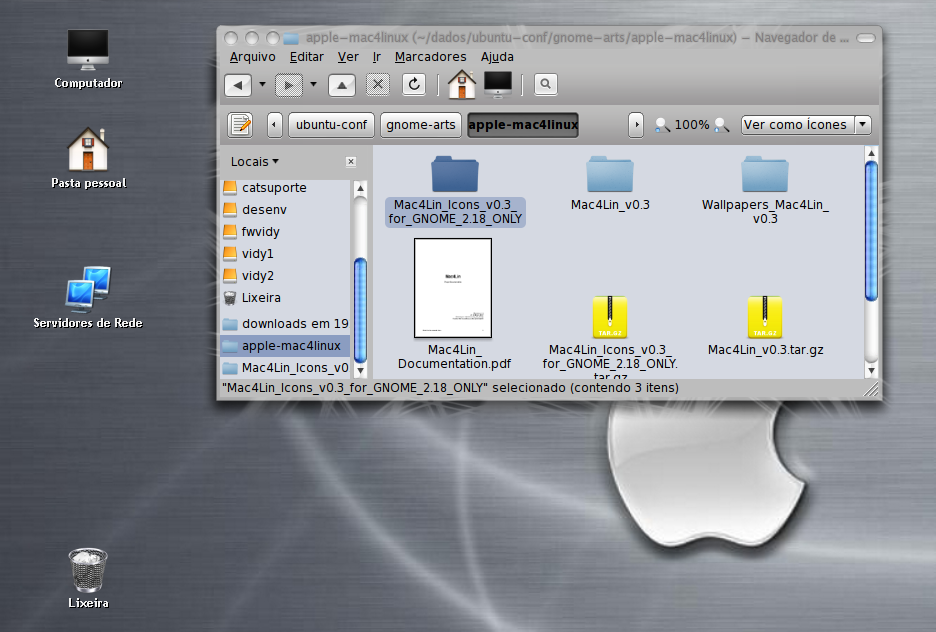Zoom in with the right magnifier icon
936x632 pixels.
coord(722,125)
